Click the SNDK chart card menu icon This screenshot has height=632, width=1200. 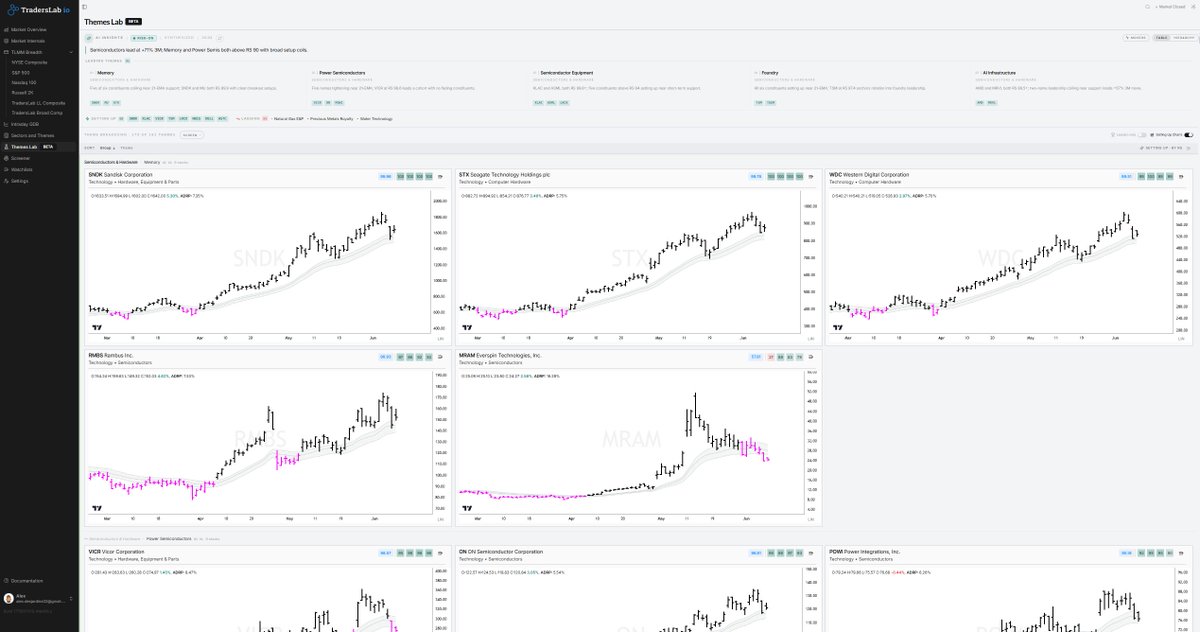point(441,177)
